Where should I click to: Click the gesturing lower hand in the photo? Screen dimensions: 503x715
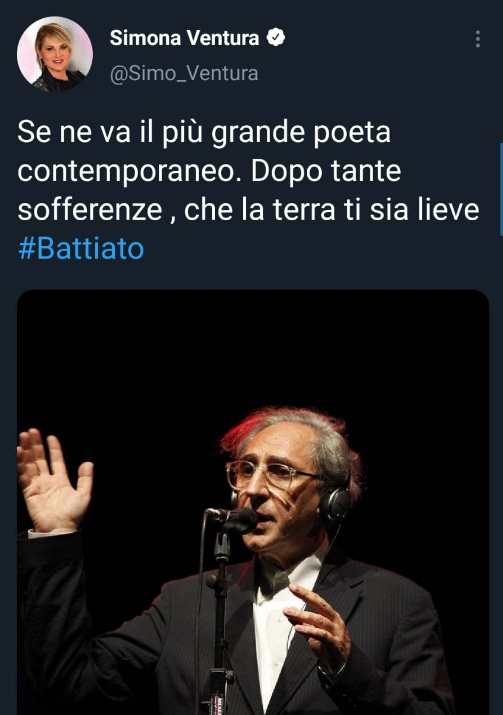pyautogui.click(x=318, y=627)
